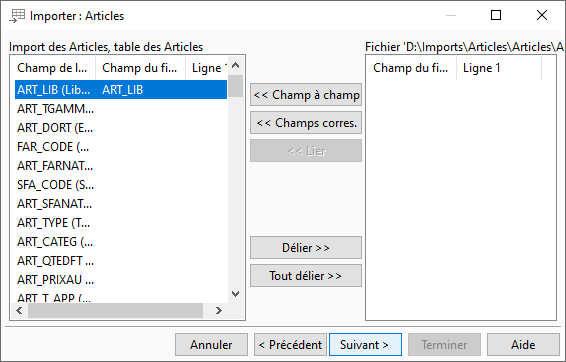The width and height of the screenshot is (566, 362).
Task: Click the scroll down arrow in field list
Action: click(236, 294)
